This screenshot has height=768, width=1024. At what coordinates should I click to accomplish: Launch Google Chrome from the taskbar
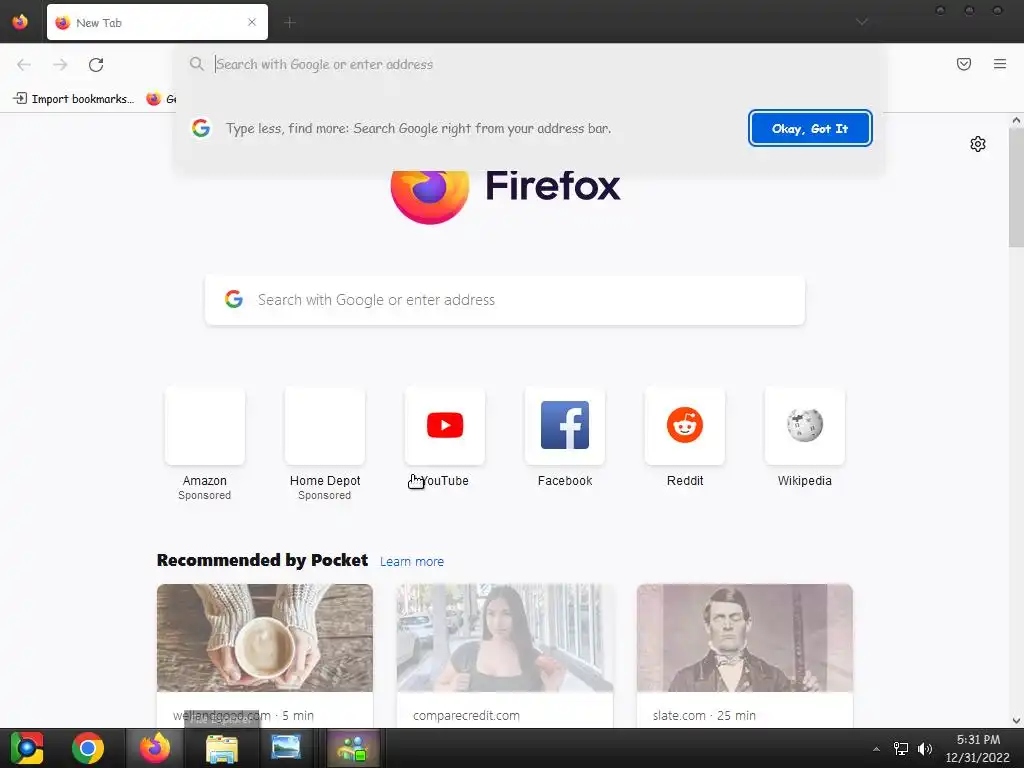pyautogui.click(x=88, y=748)
